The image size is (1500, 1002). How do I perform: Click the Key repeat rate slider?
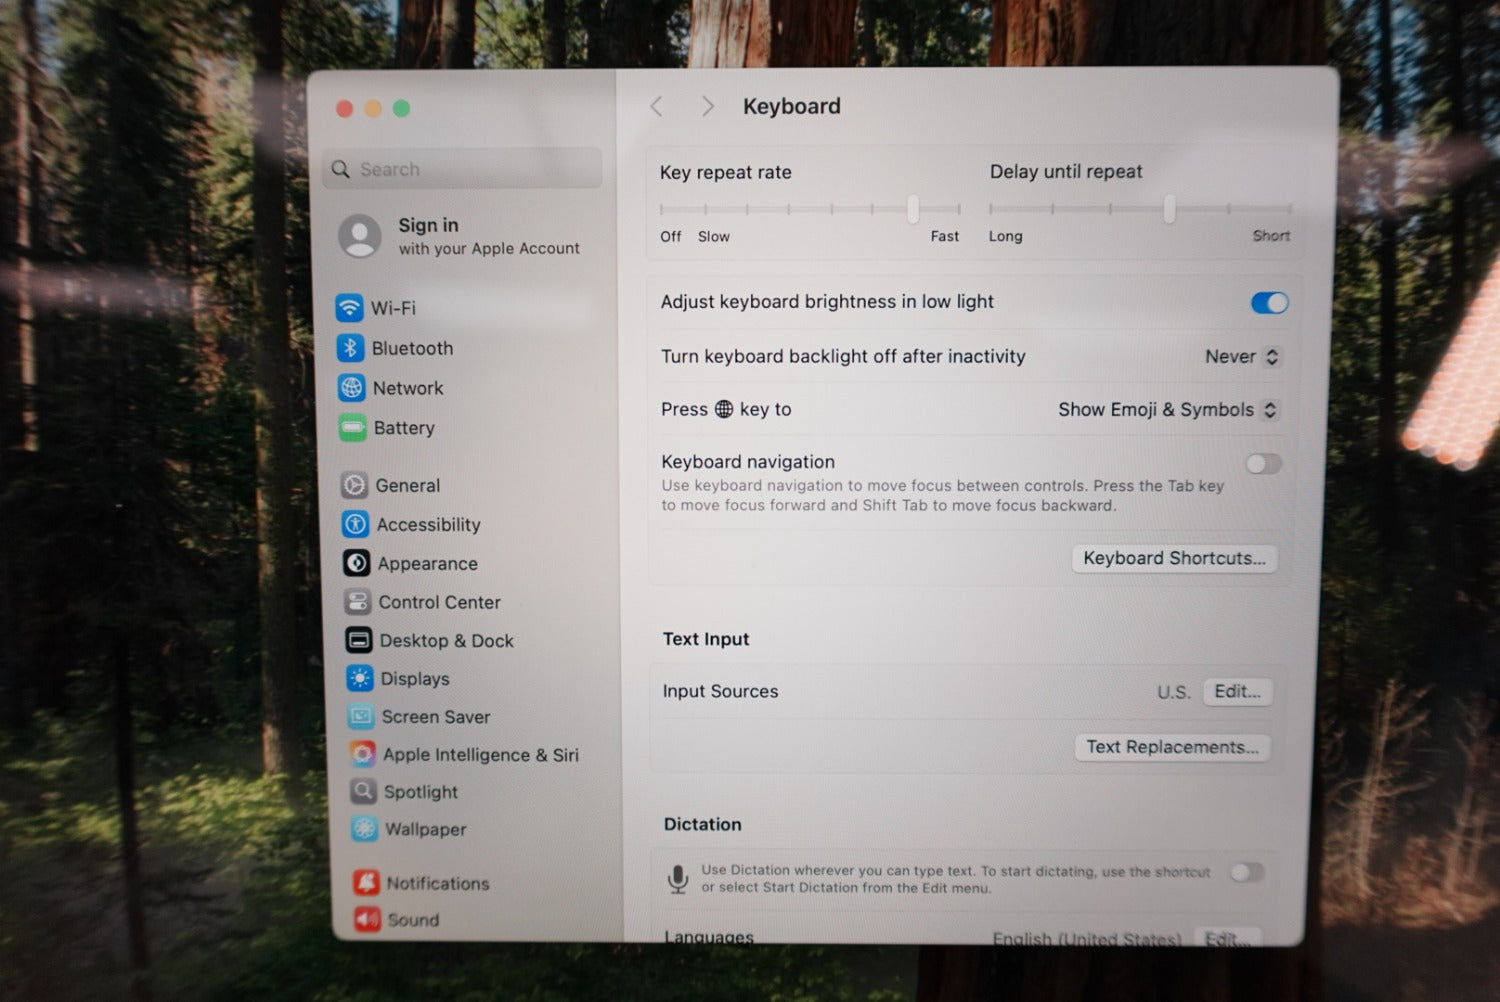point(810,209)
